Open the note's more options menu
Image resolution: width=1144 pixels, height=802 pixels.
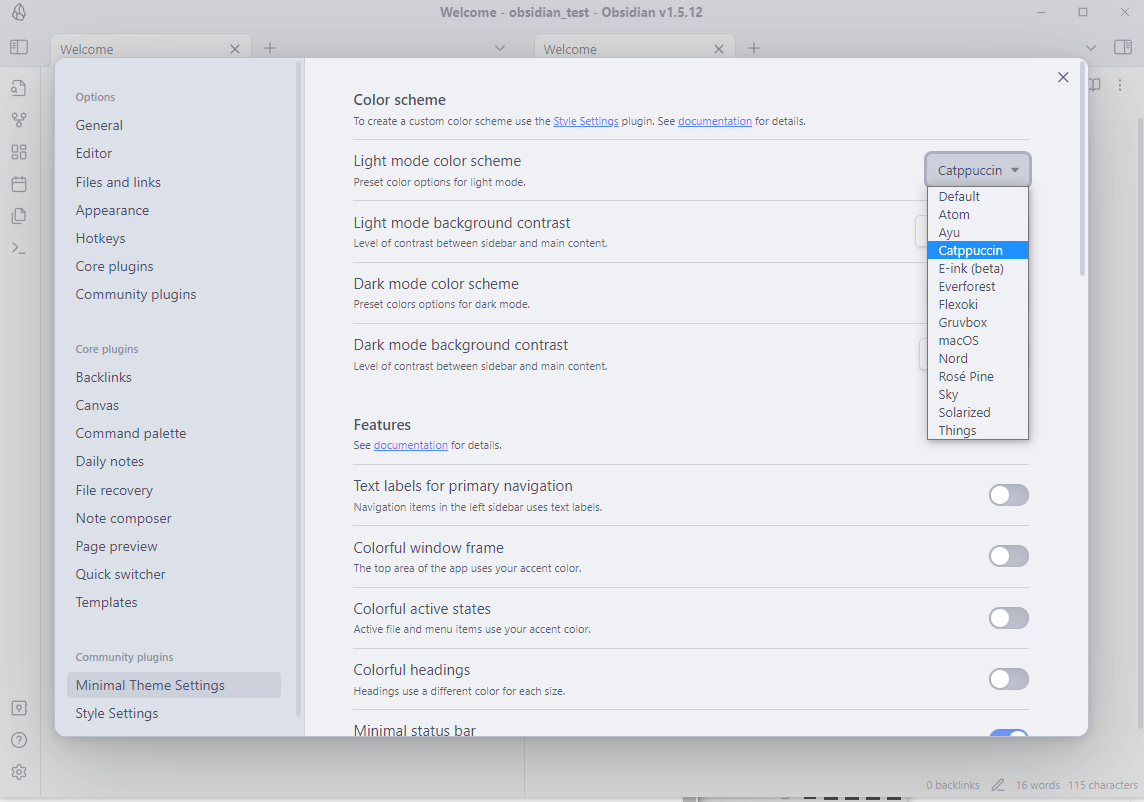1120,85
